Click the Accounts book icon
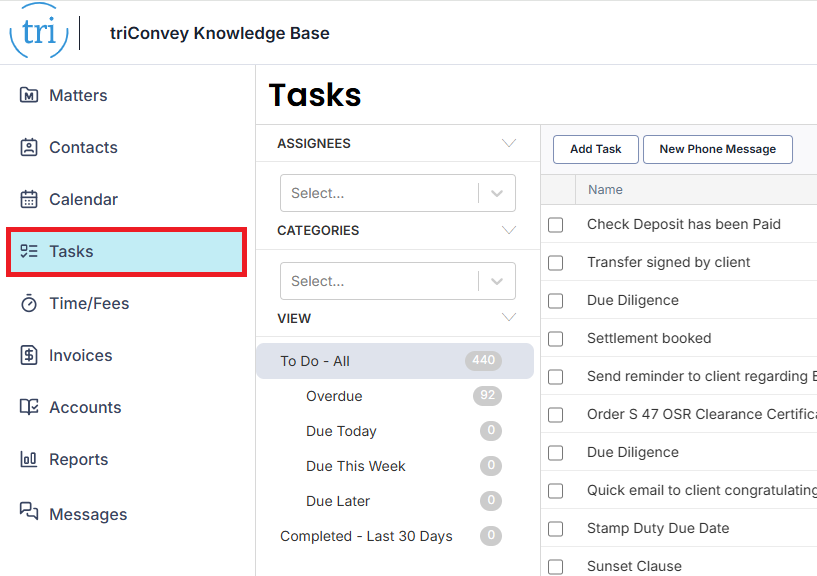 tap(29, 408)
